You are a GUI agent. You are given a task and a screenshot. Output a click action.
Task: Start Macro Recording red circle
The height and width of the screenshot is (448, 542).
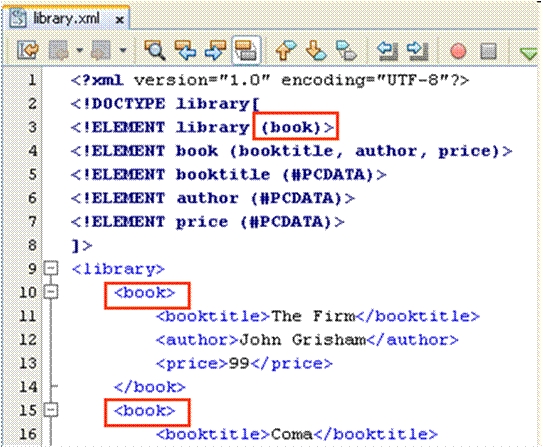click(458, 51)
